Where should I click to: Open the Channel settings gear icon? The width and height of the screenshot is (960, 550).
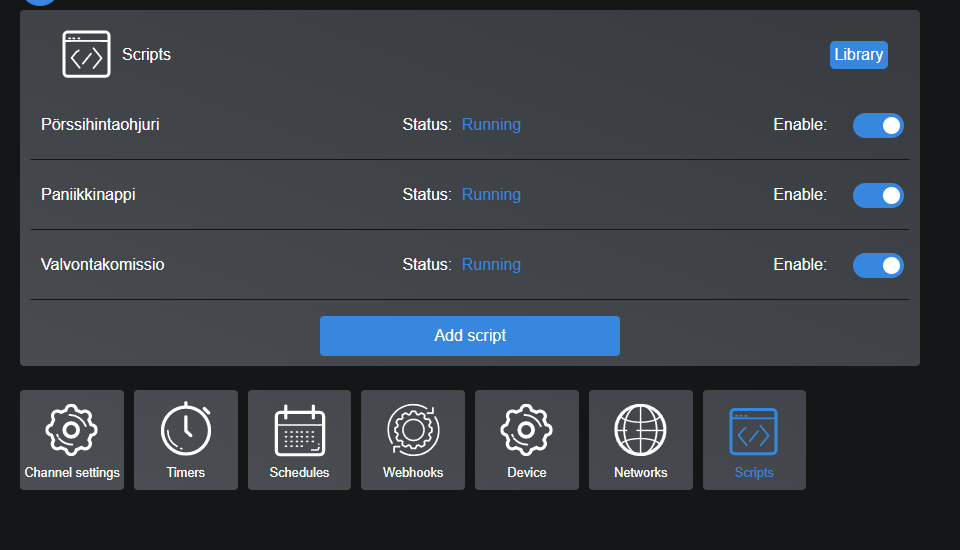pyautogui.click(x=72, y=431)
